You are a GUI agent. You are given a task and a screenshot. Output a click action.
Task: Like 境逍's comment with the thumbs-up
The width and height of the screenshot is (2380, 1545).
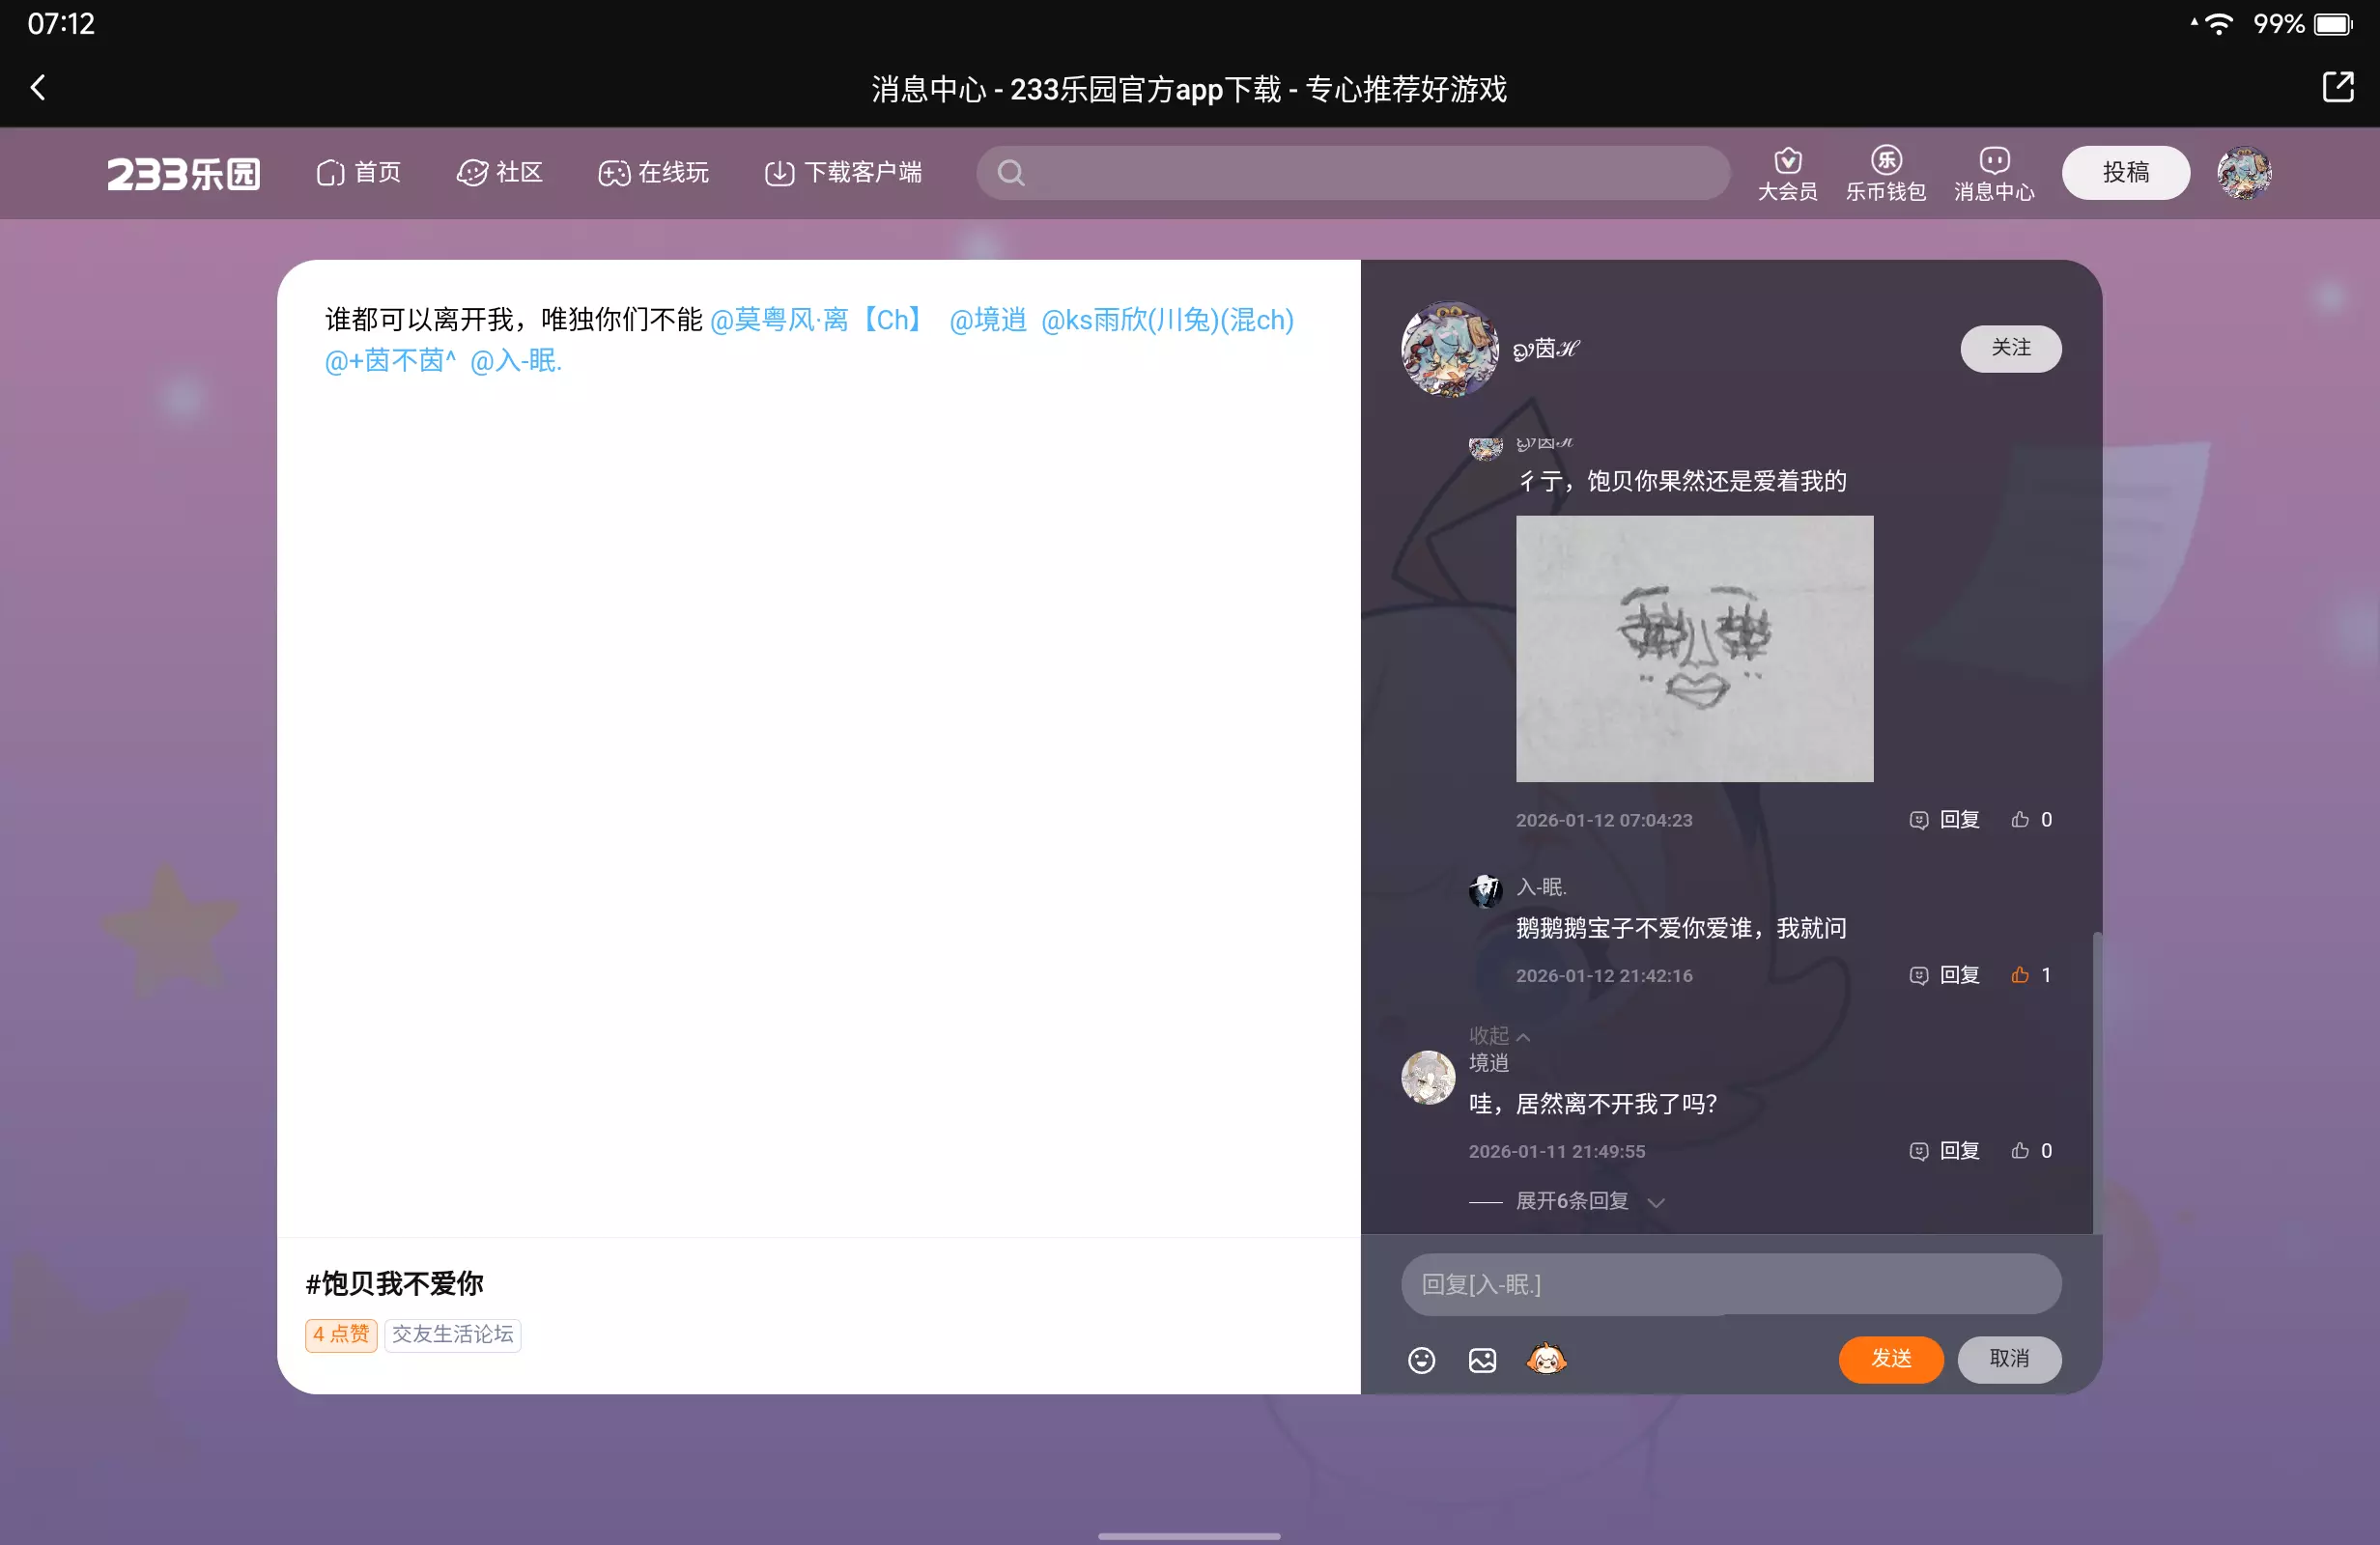pos(2020,1151)
